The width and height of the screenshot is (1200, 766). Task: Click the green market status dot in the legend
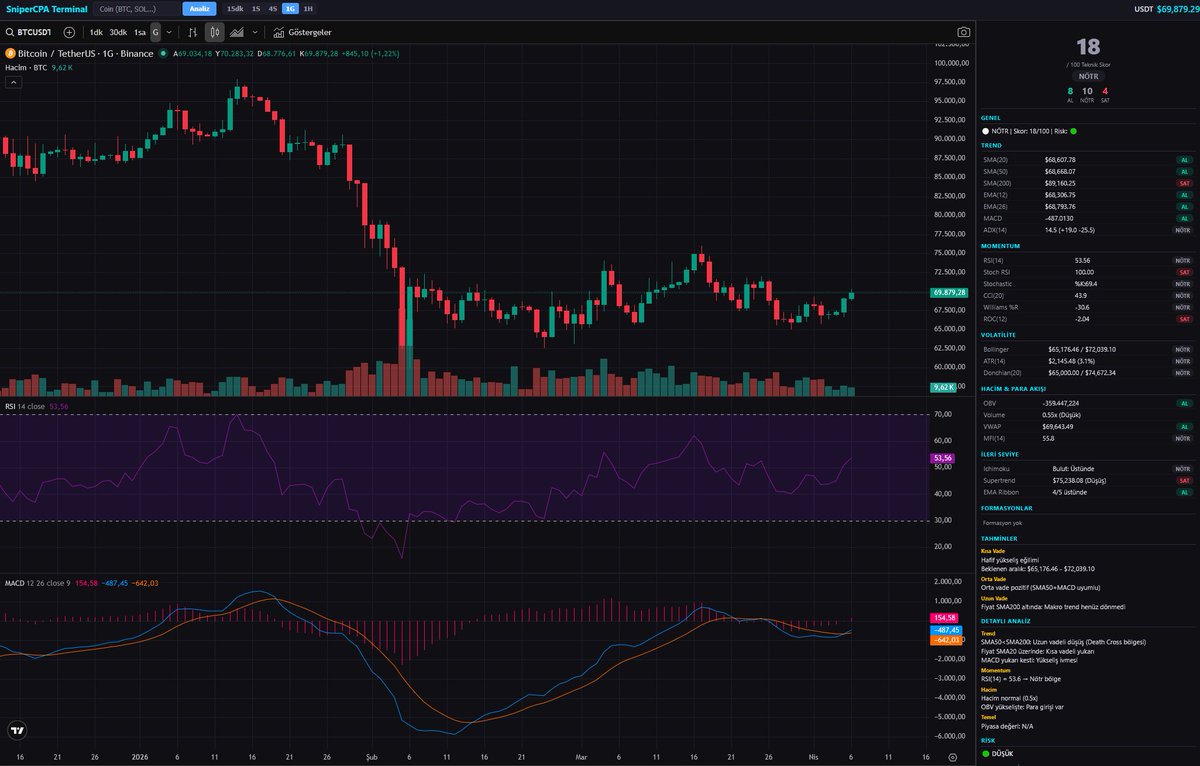(165, 54)
